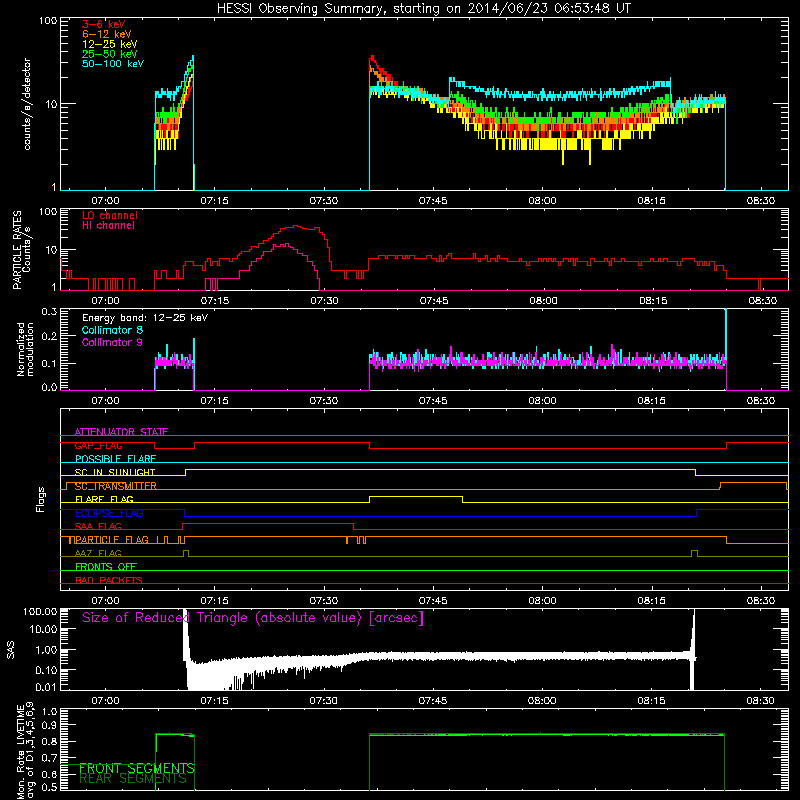800x800 pixels.
Task: Pick the 25-50 keV legend label
Action: point(110,54)
